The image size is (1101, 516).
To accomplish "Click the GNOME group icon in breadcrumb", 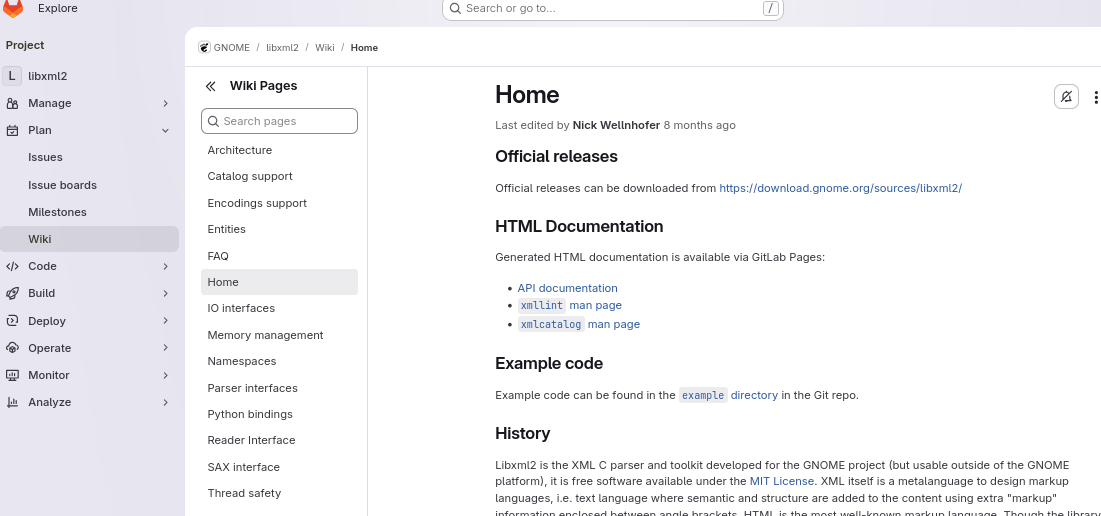I will pos(204,47).
